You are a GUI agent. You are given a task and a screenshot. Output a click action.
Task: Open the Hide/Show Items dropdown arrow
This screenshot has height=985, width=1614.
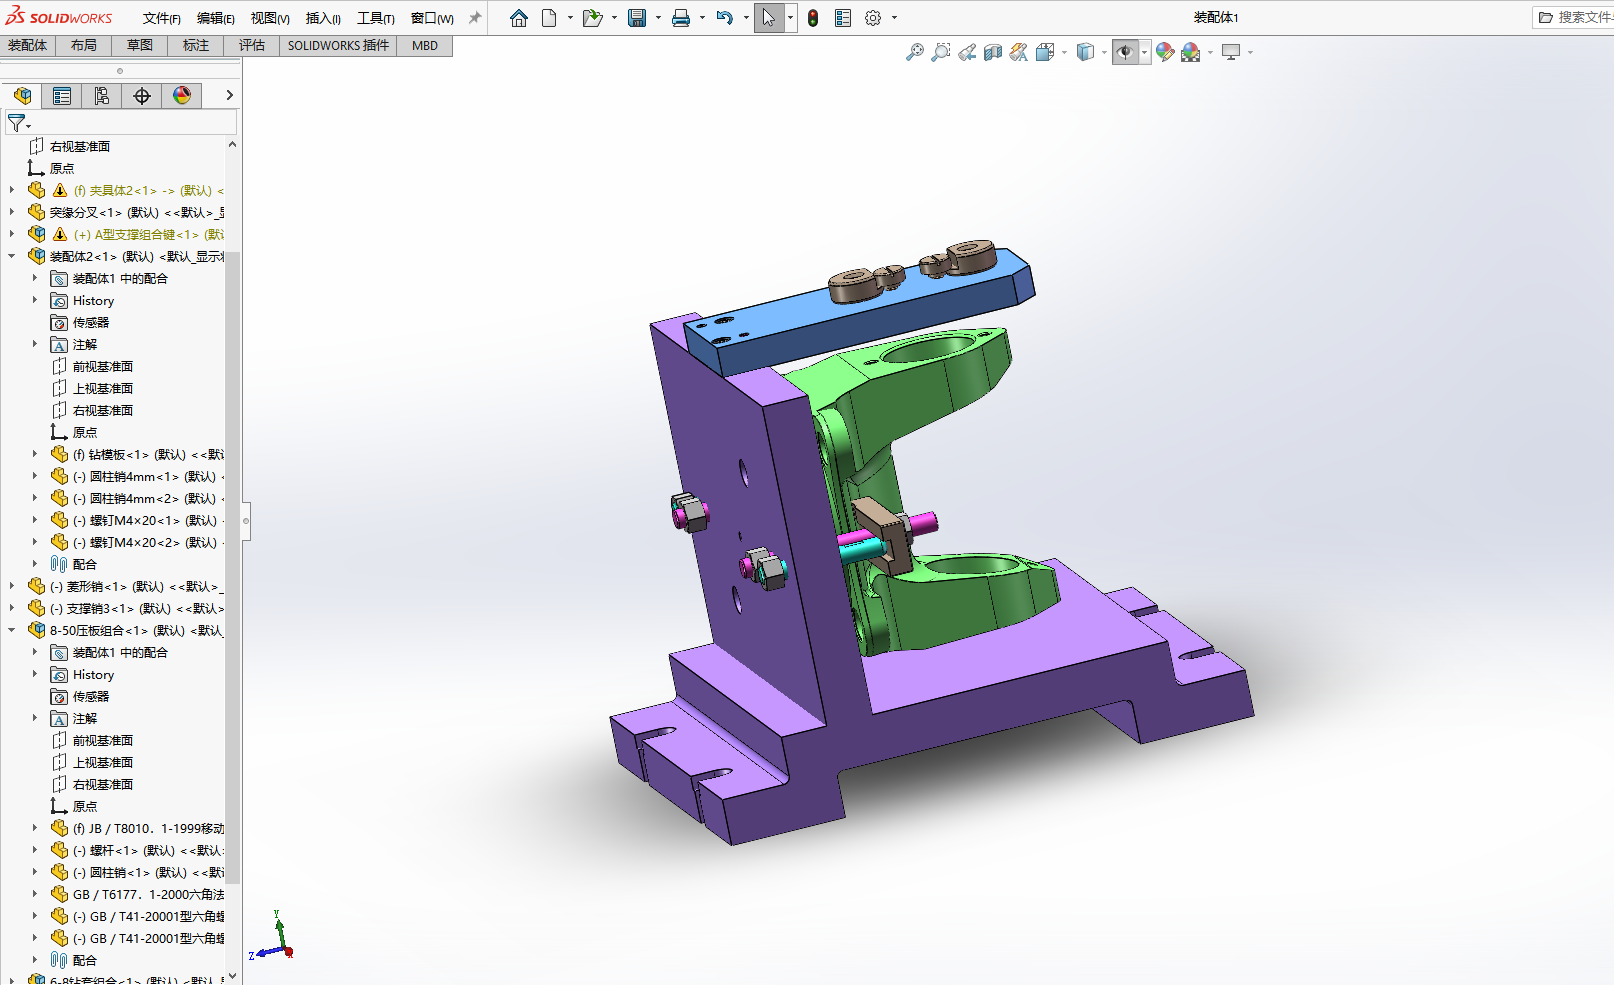click(1144, 52)
